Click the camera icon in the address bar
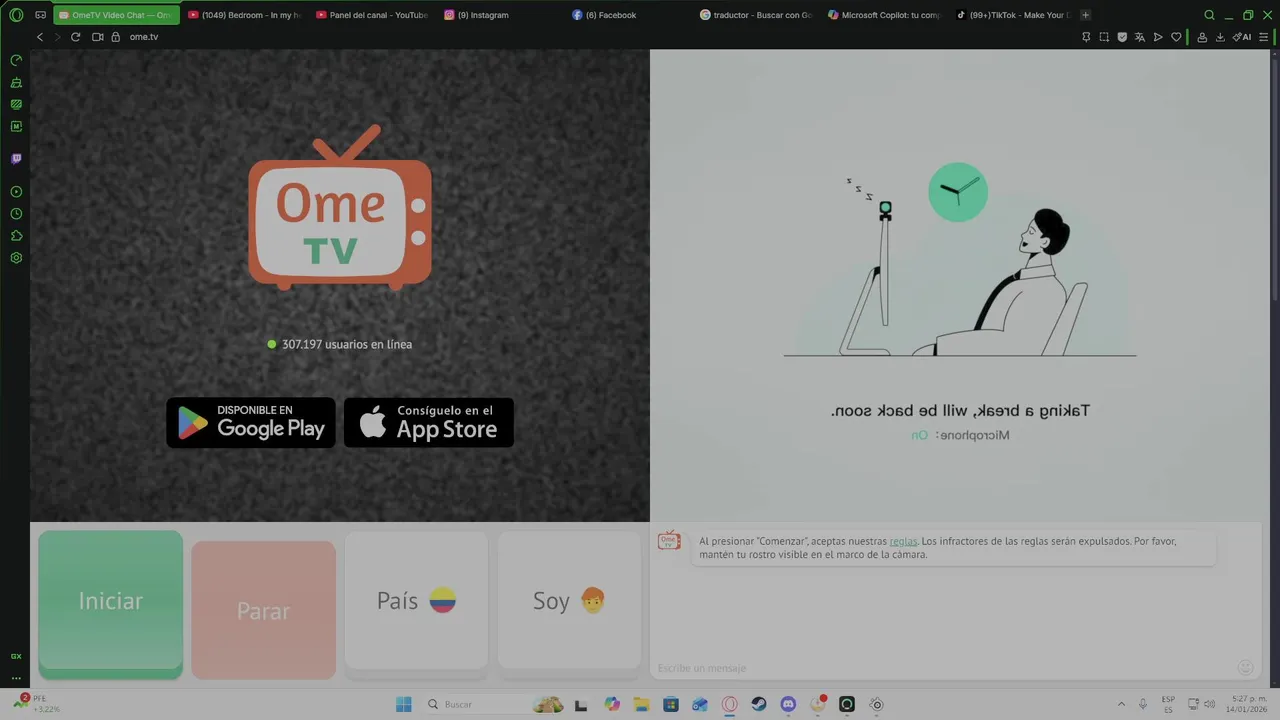The height and width of the screenshot is (720, 1280). 98,37
